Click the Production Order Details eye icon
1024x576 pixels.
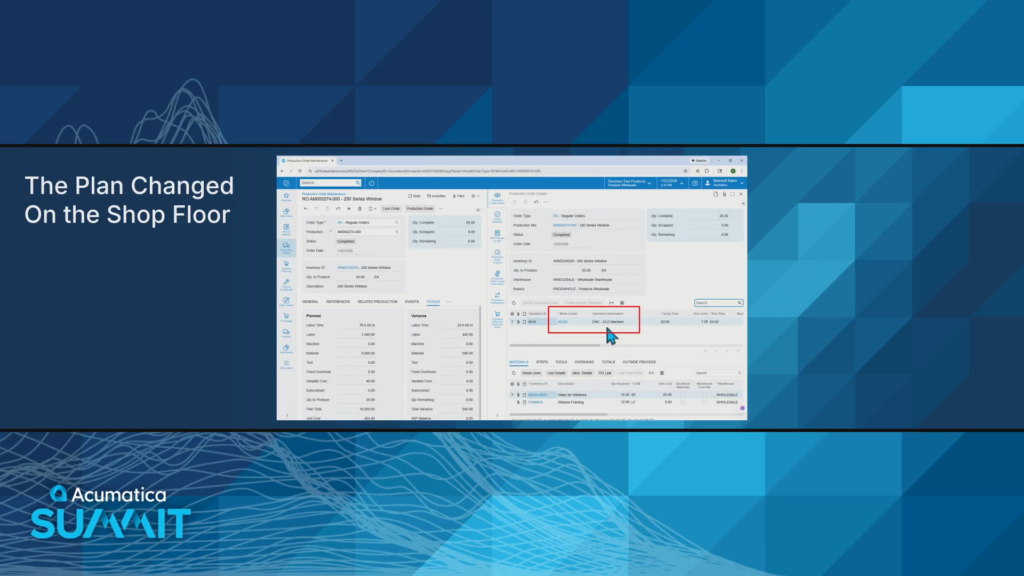(x=497, y=196)
